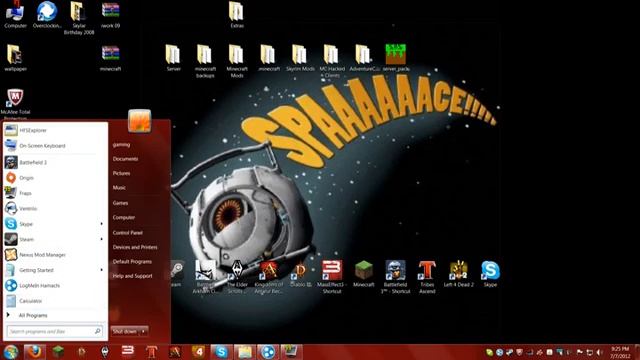Open the Server folder on desktop
The width and height of the screenshot is (640, 360).
(x=173, y=58)
